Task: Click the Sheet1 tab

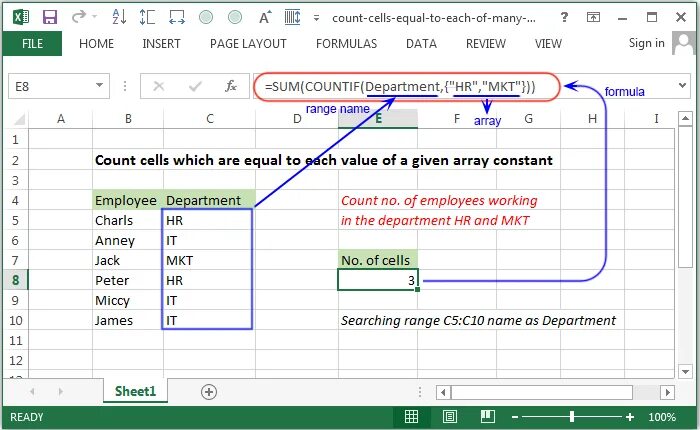Action: point(135,392)
